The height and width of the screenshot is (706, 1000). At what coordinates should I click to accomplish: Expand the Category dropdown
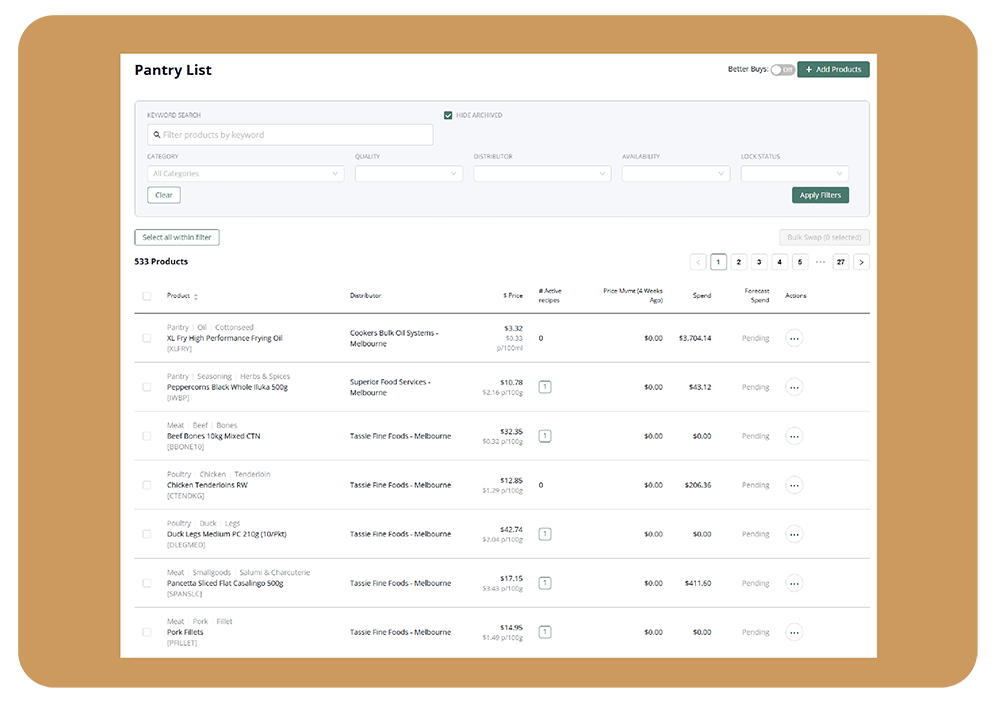[x=245, y=174]
